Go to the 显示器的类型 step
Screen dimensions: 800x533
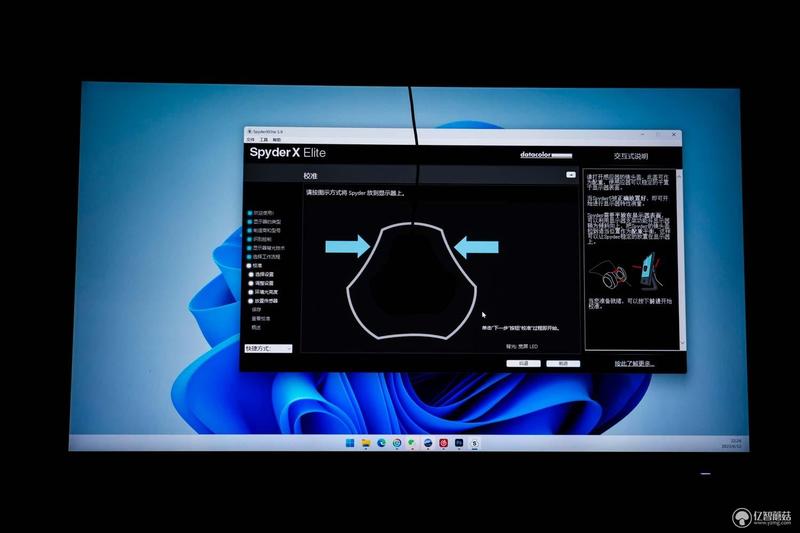(x=264, y=222)
